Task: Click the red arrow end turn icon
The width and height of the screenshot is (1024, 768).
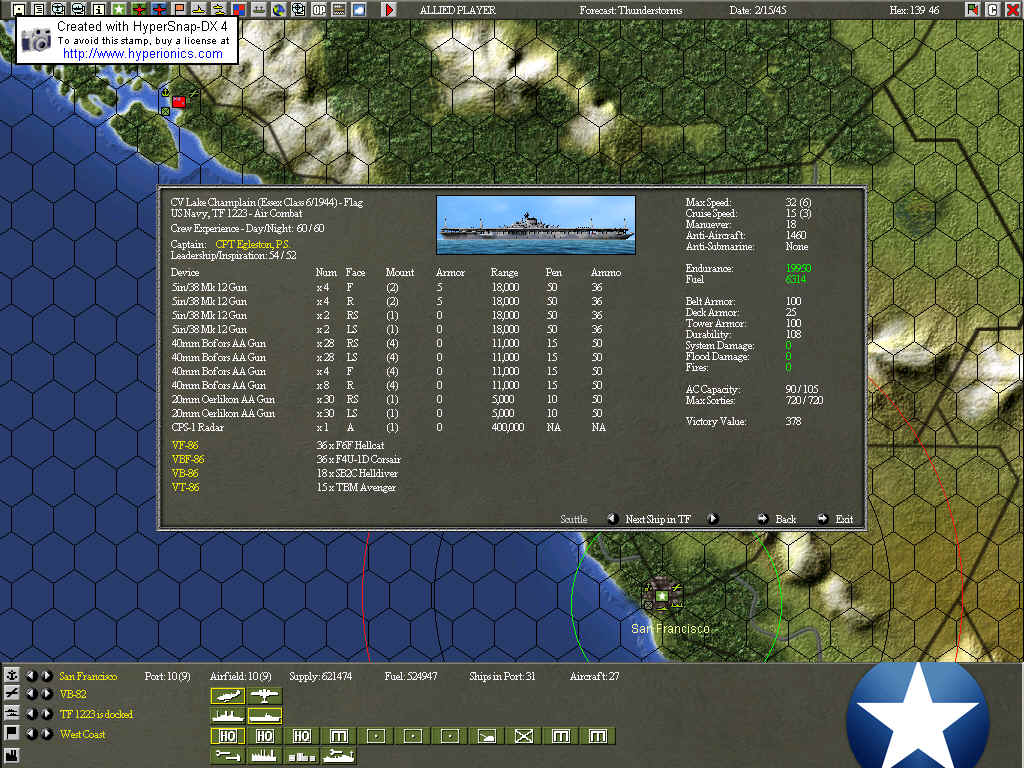Action: click(389, 9)
